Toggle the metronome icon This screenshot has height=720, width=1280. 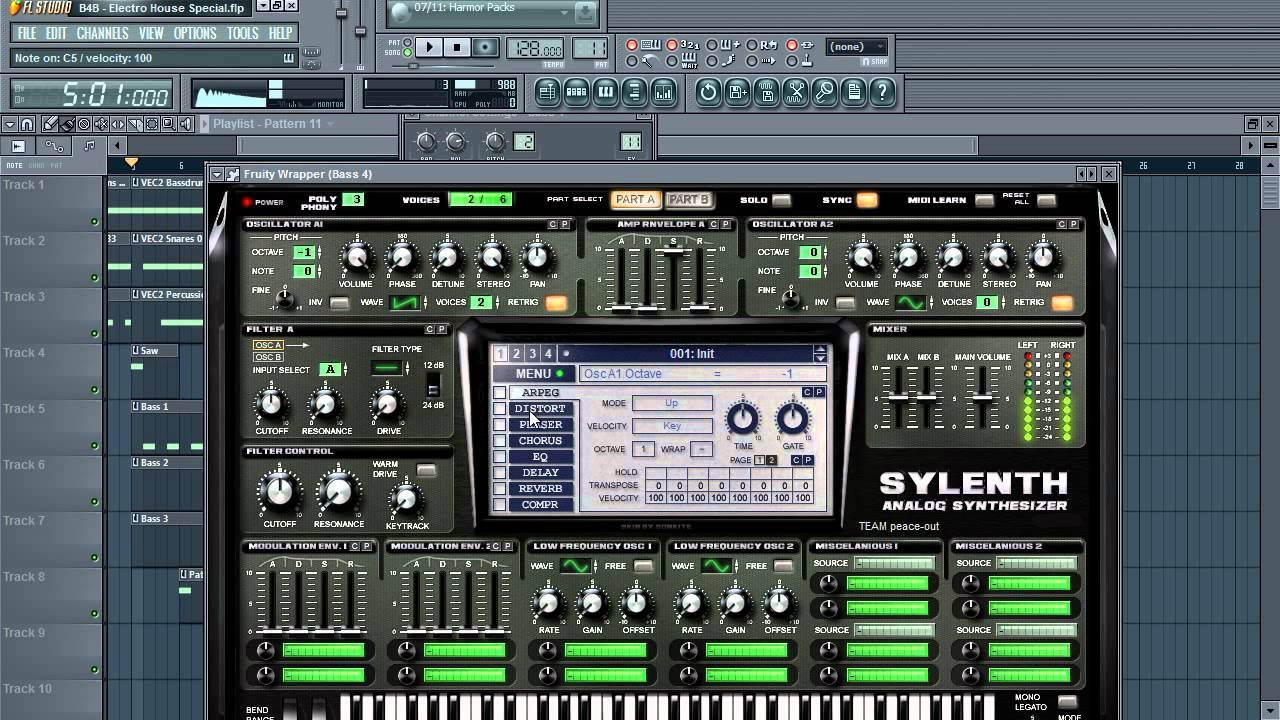pyautogui.click(x=651, y=61)
